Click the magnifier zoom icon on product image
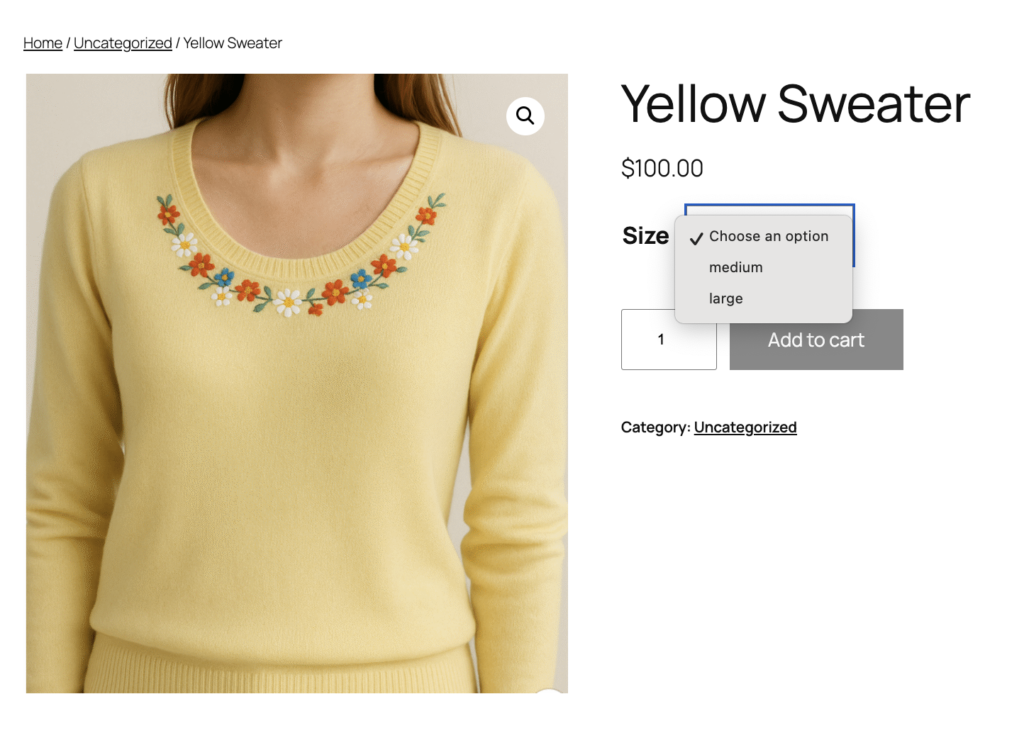The image size is (1024, 733). (525, 116)
